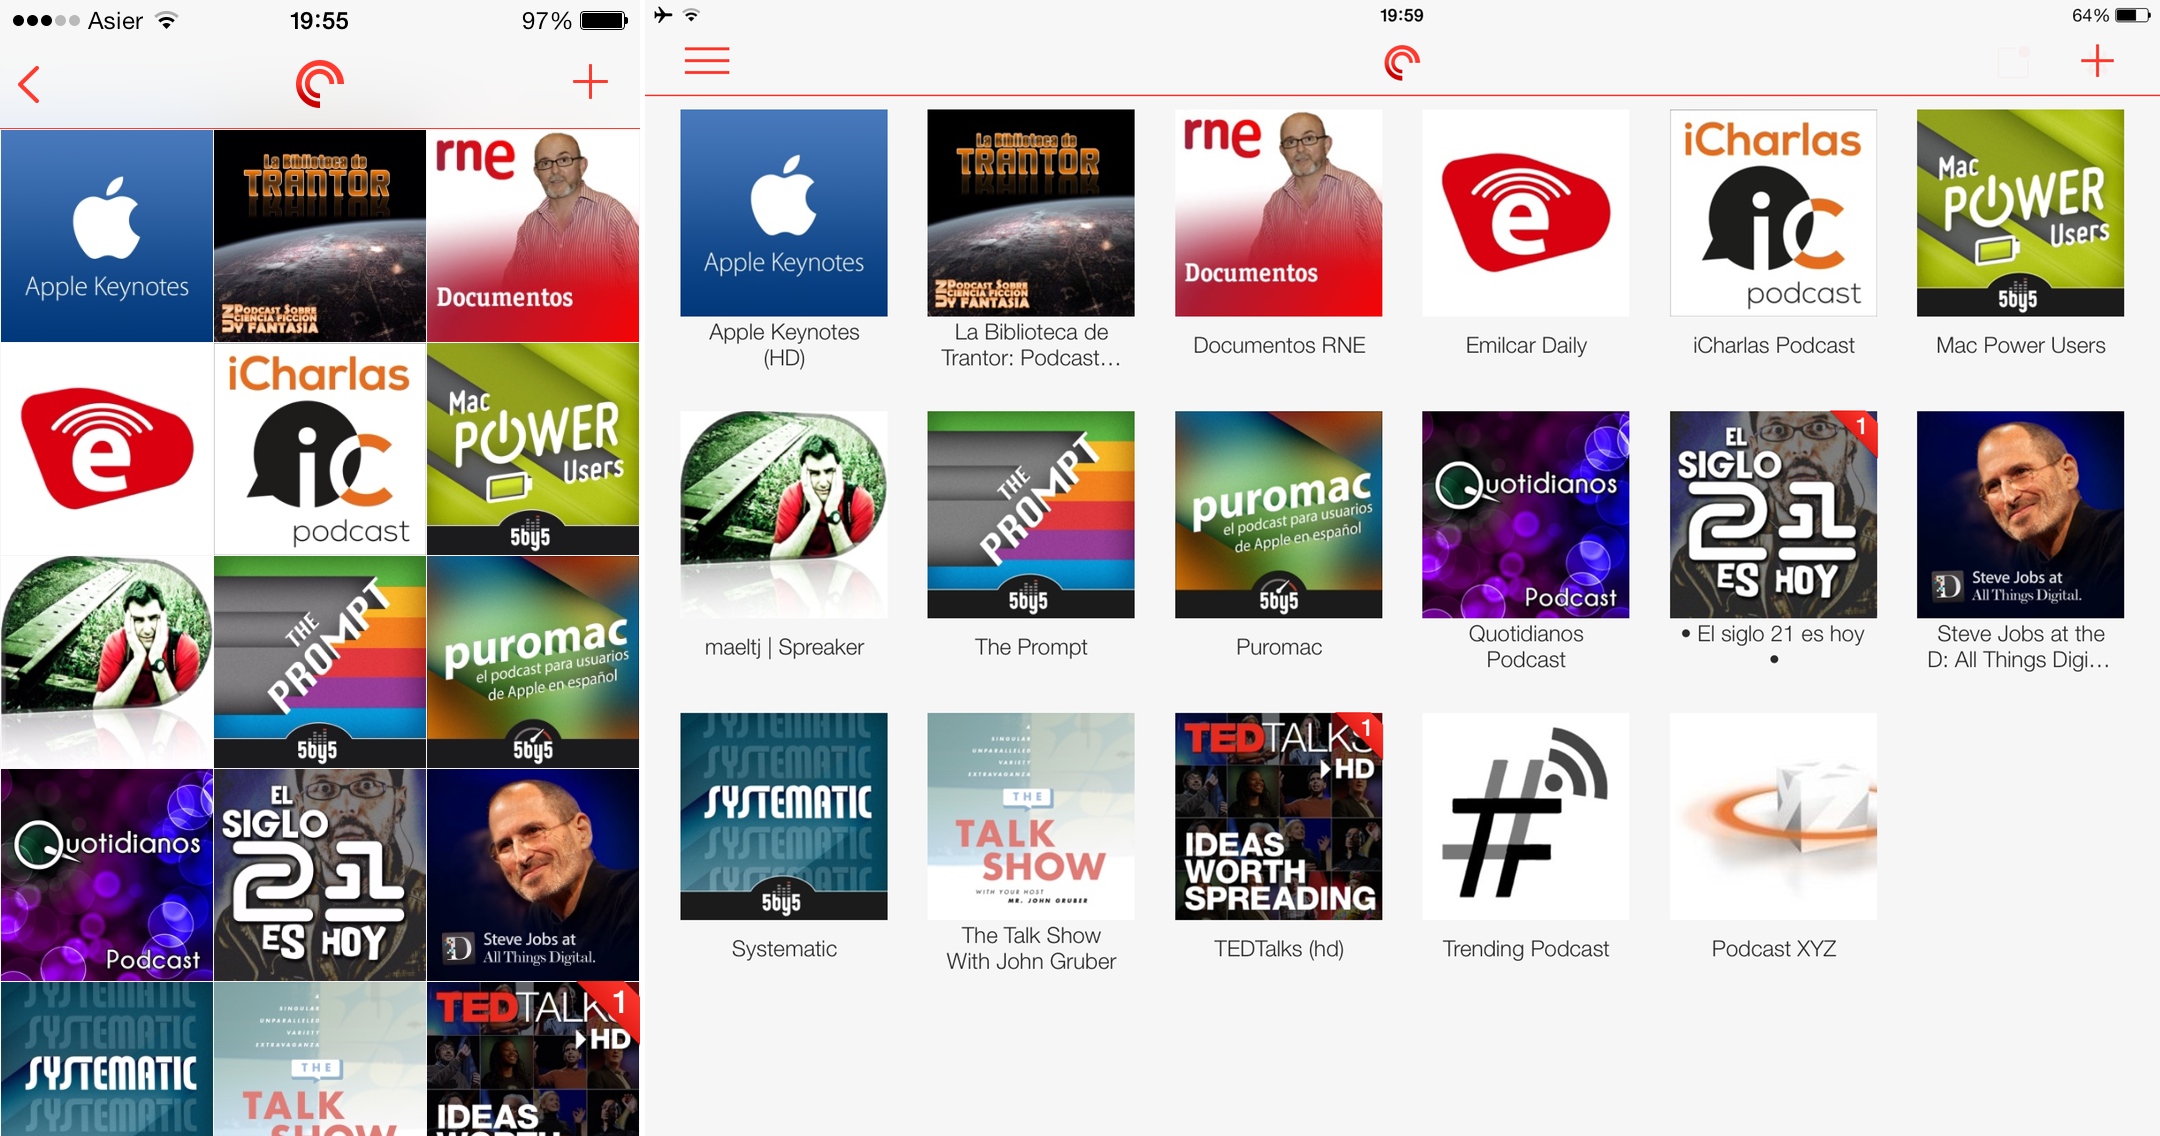Select the 'Emilcar Daily' title on iPad
This screenshot has height=1136, width=2160.
(x=1526, y=345)
